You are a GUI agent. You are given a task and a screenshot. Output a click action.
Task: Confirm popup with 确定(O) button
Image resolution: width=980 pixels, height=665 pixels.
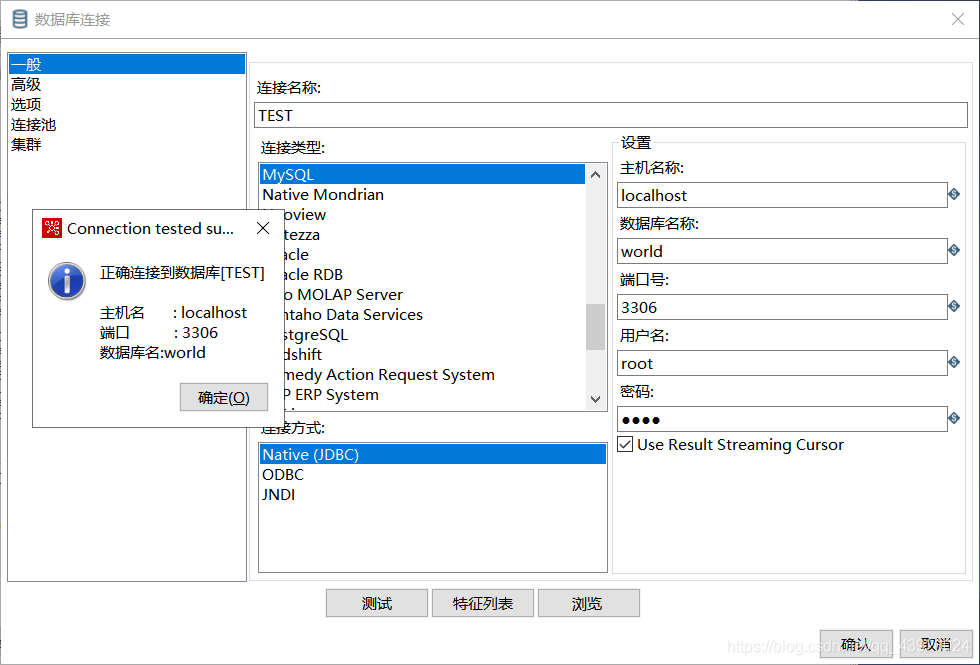click(x=224, y=398)
